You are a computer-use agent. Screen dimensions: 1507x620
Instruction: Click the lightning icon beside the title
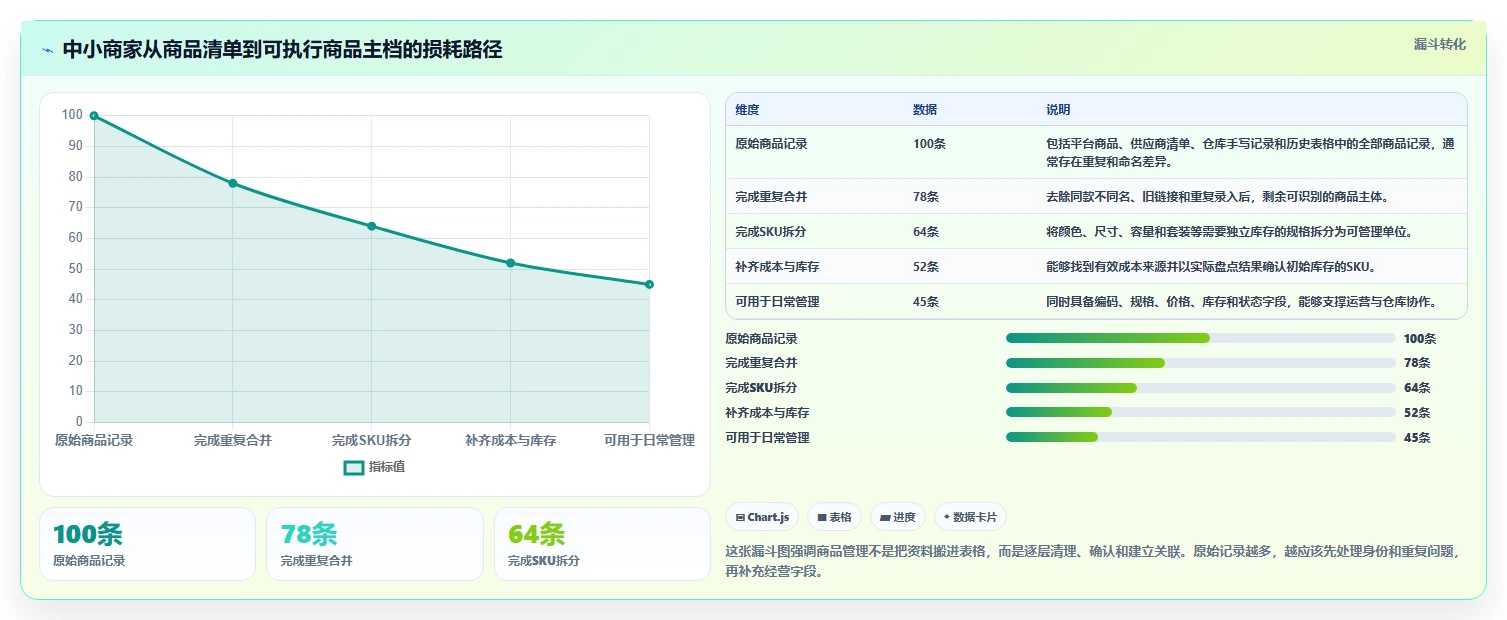click(x=47, y=50)
